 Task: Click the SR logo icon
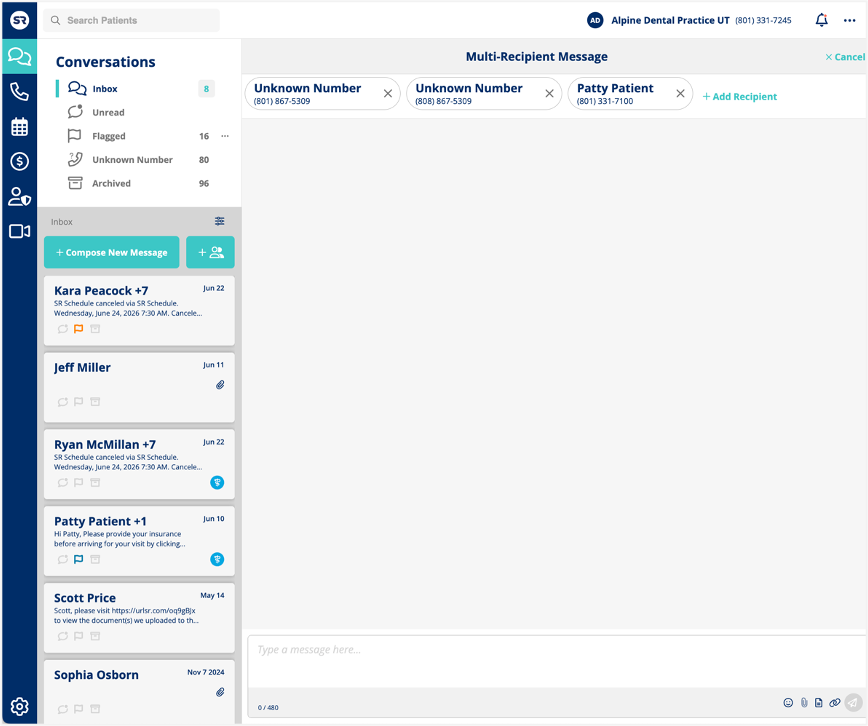[x=19, y=20]
